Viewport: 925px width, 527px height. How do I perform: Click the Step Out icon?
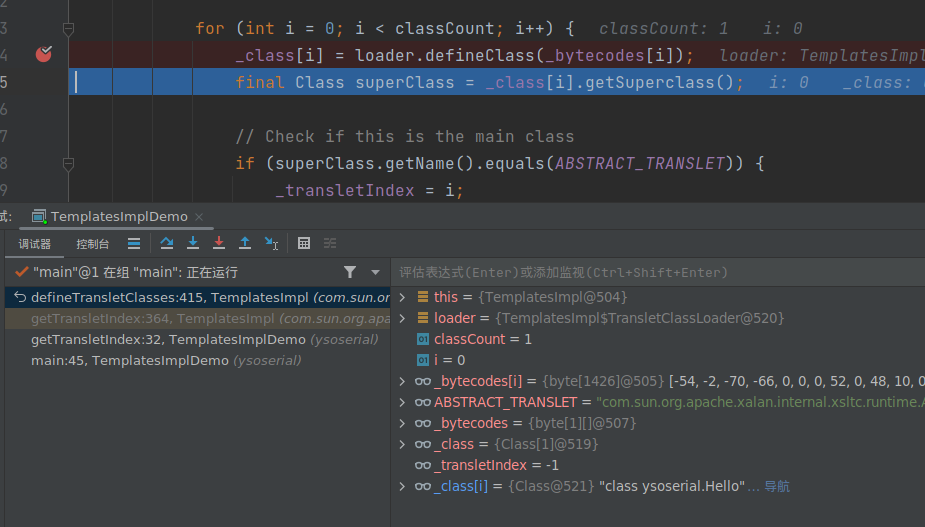[x=245, y=243]
